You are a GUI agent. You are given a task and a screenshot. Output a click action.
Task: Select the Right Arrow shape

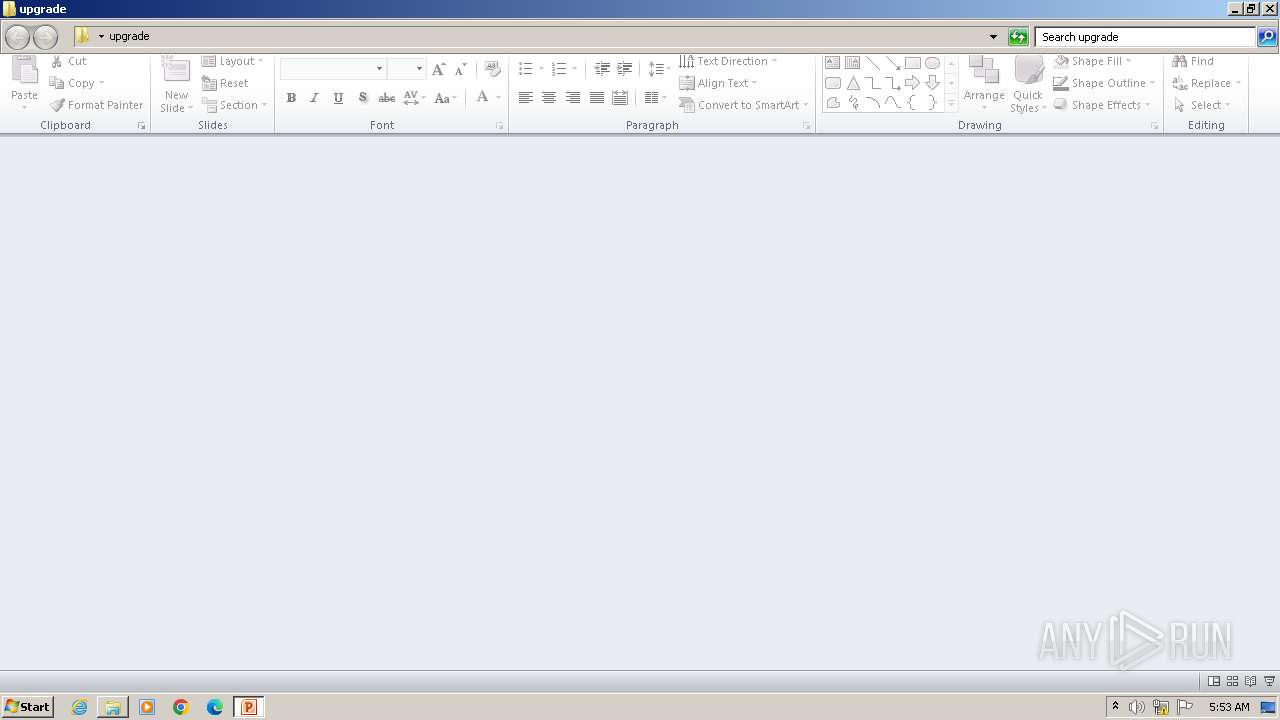912,83
